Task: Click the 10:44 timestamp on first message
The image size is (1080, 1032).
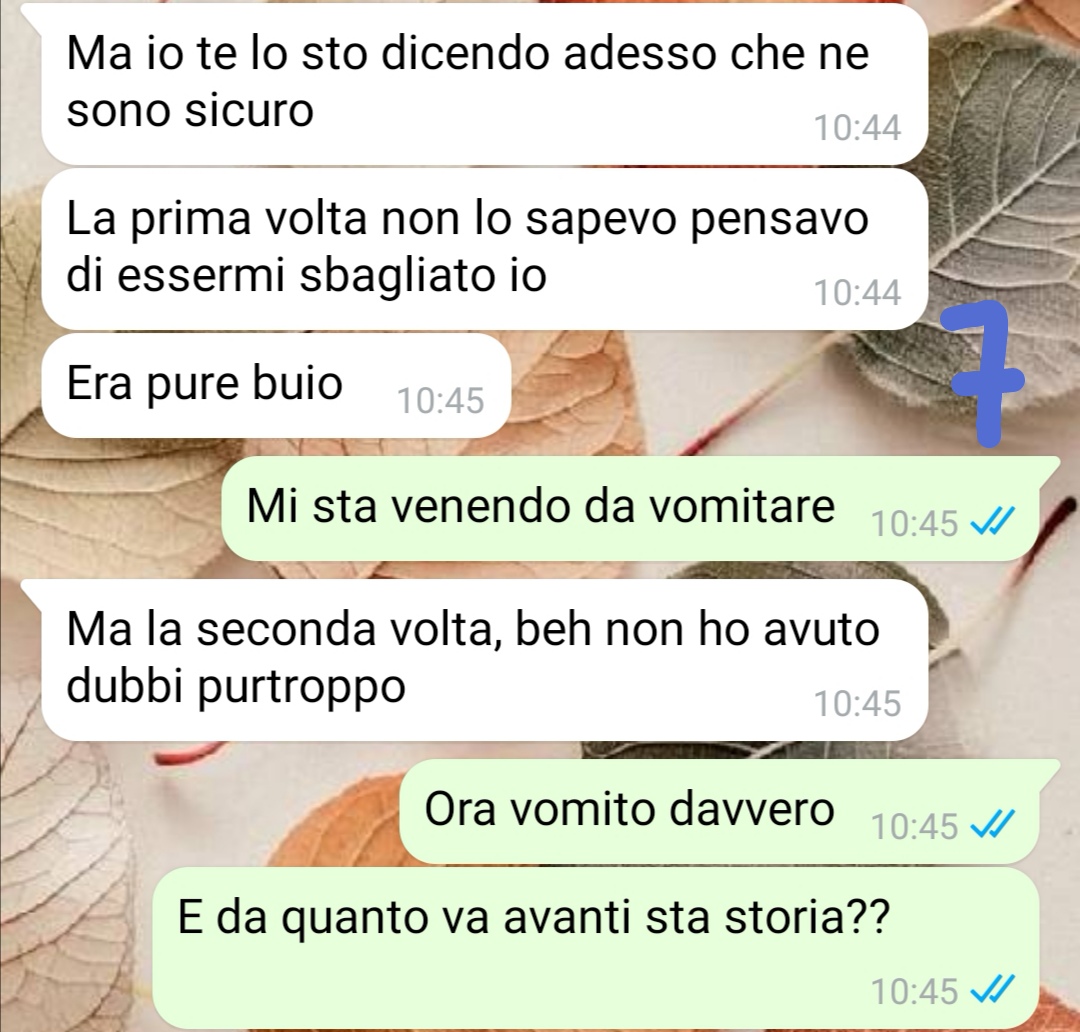Action: (x=858, y=127)
